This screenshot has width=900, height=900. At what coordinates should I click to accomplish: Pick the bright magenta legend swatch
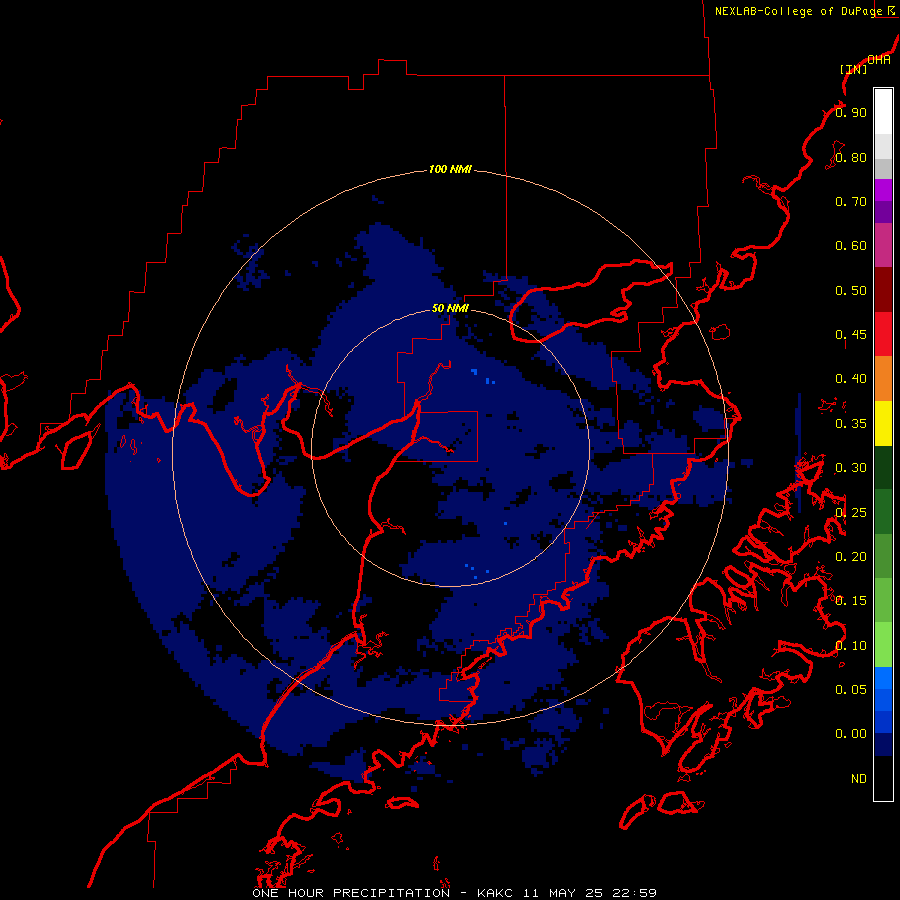coord(883,190)
